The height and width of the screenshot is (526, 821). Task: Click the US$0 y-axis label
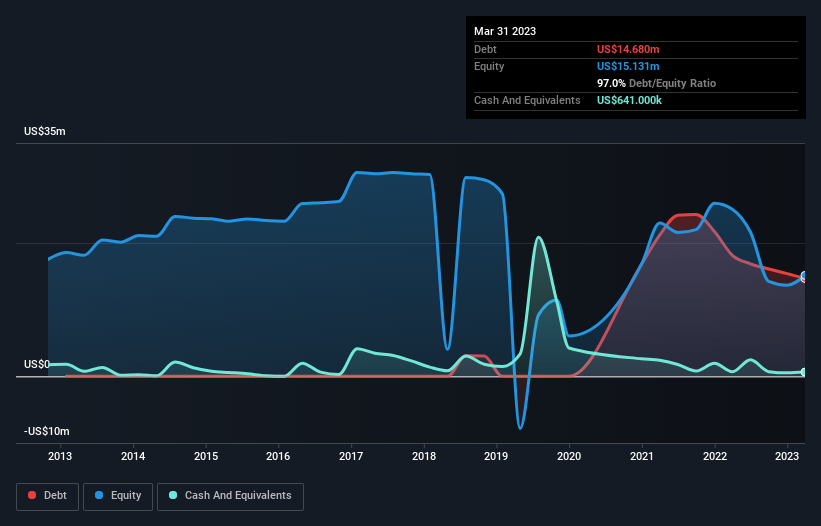pos(37,364)
